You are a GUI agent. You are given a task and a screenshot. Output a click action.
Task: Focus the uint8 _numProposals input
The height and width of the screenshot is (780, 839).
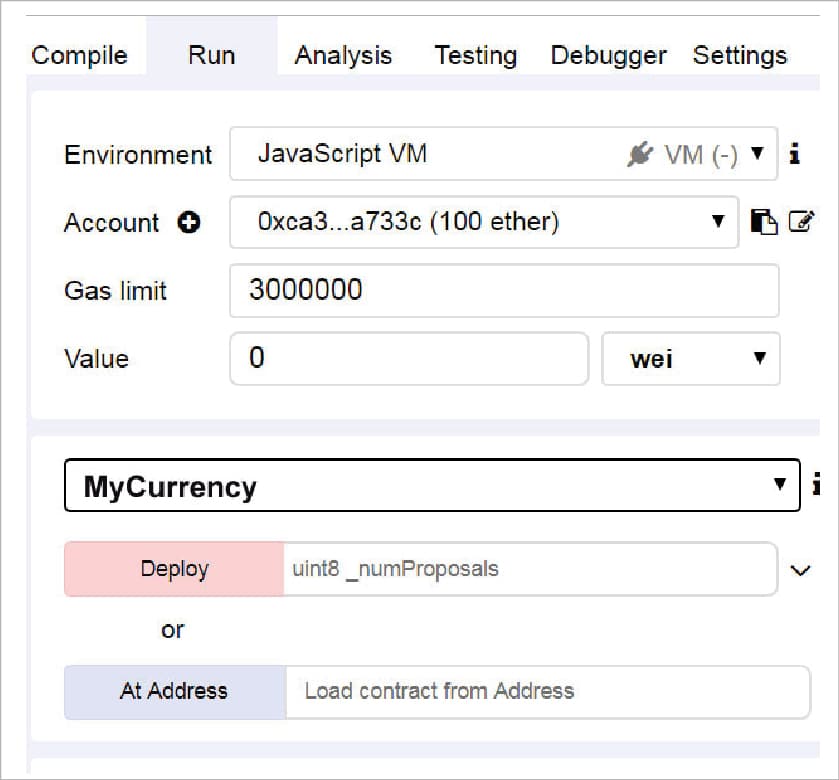click(x=529, y=570)
